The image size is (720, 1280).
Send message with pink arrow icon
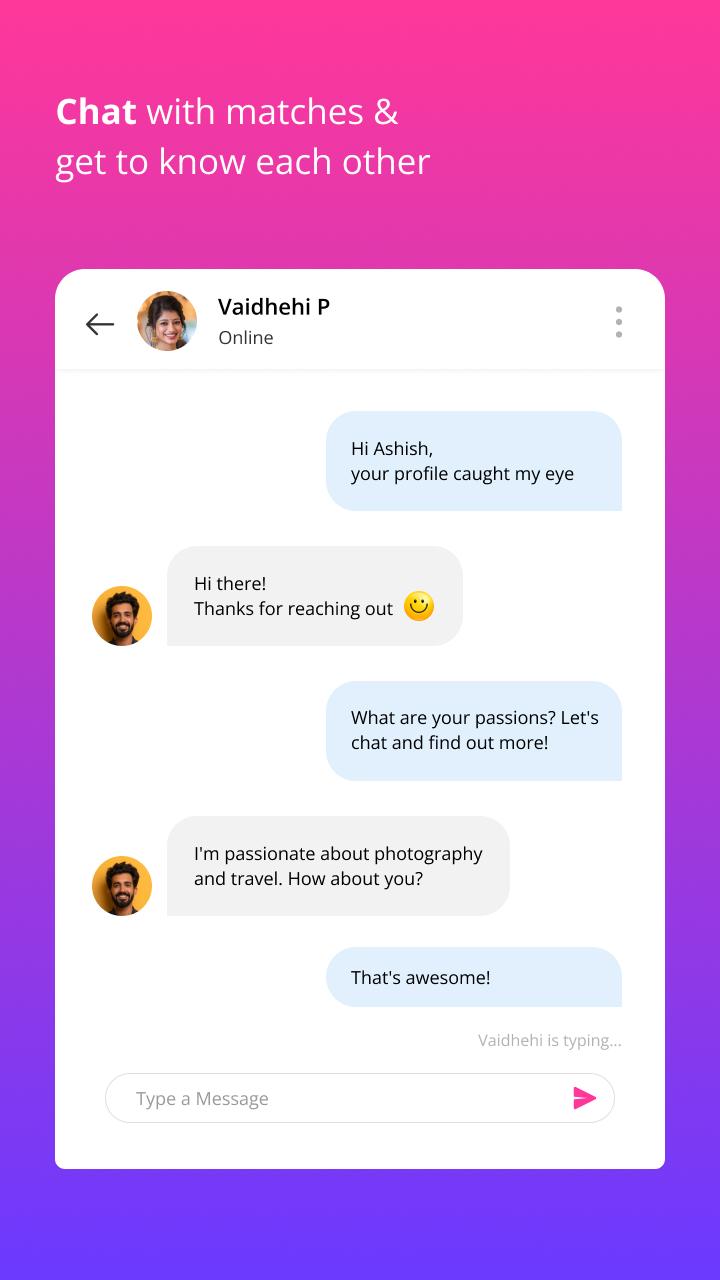pyautogui.click(x=585, y=1098)
